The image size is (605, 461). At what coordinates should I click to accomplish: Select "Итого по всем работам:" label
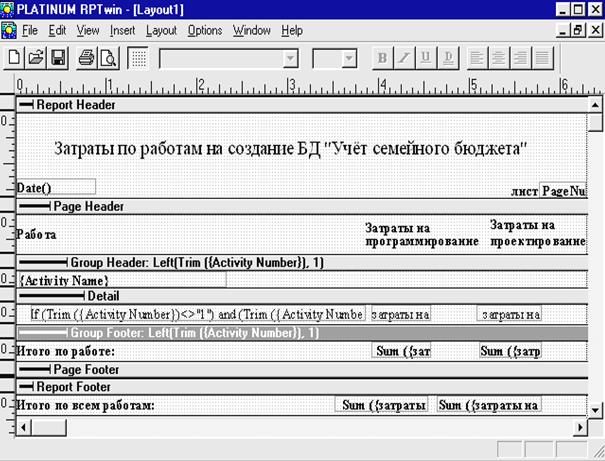pos(85,405)
